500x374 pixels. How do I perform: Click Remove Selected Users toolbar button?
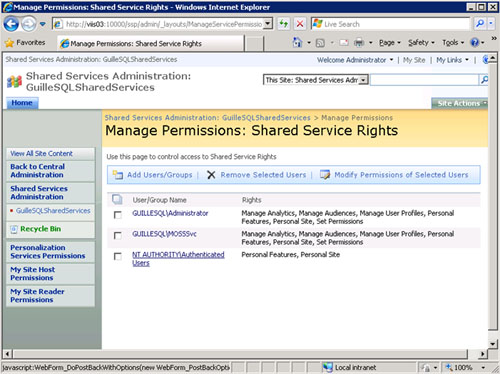[x=263, y=175]
